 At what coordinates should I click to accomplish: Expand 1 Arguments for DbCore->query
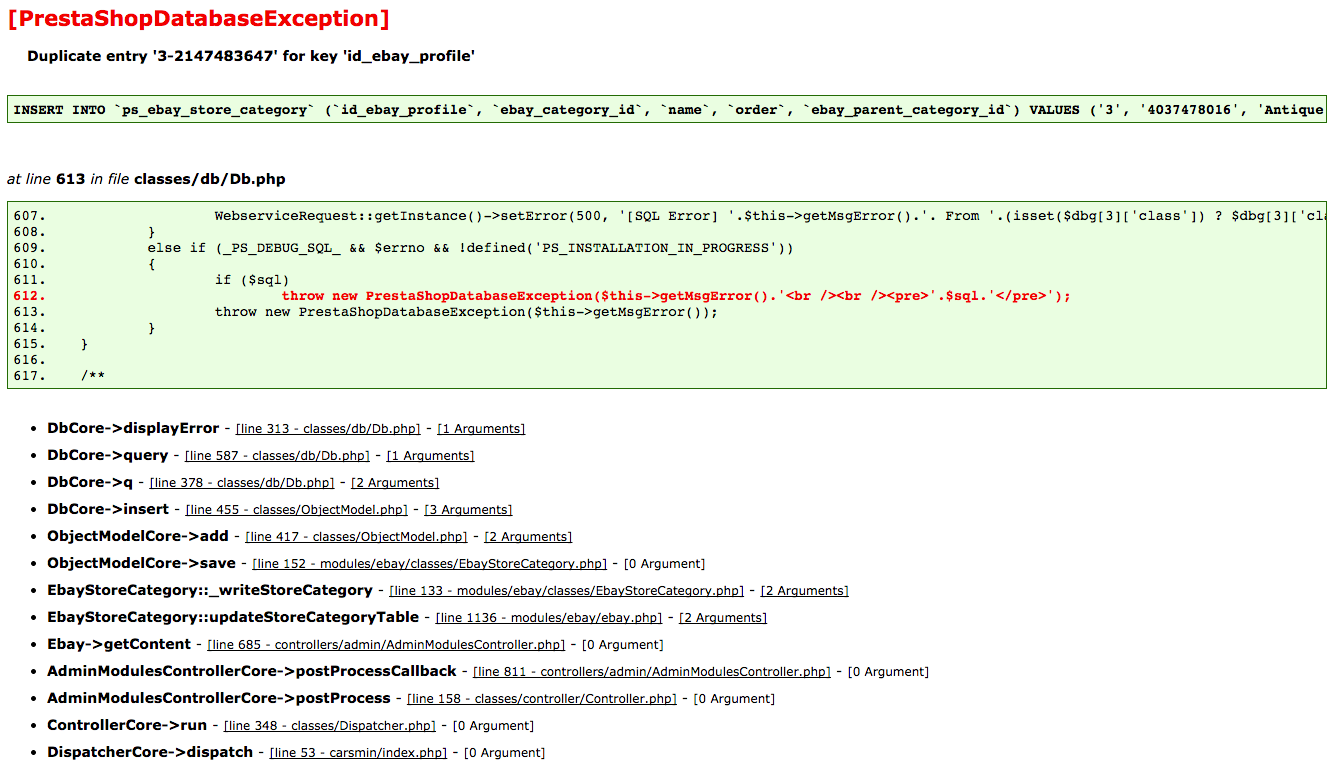[x=430, y=456]
